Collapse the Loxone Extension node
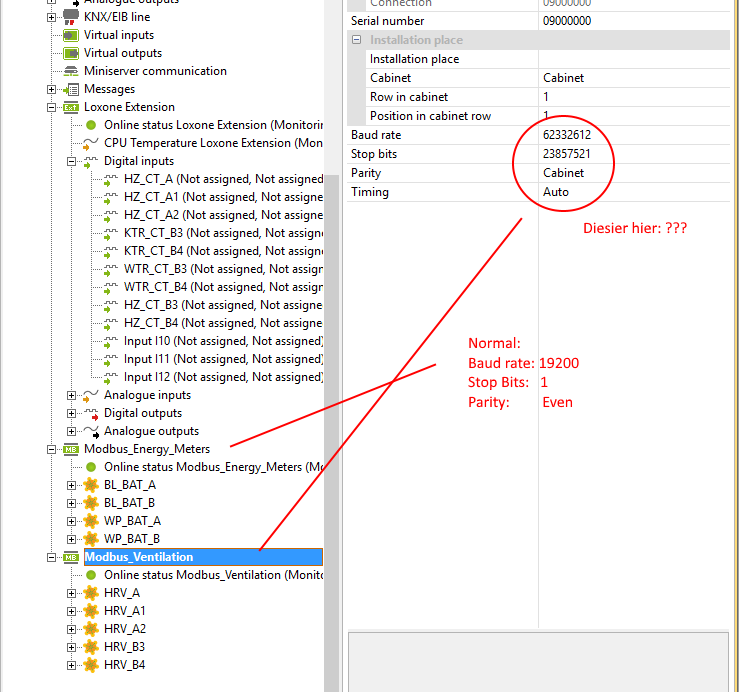 click(x=51, y=107)
